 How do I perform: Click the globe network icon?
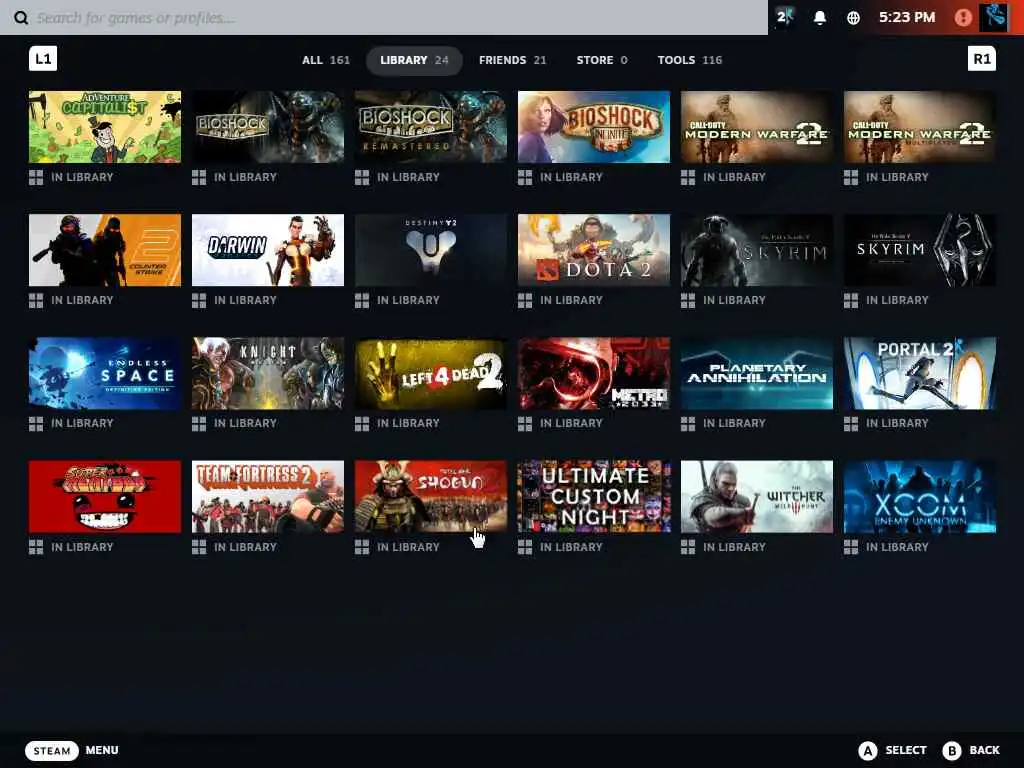click(853, 18)
